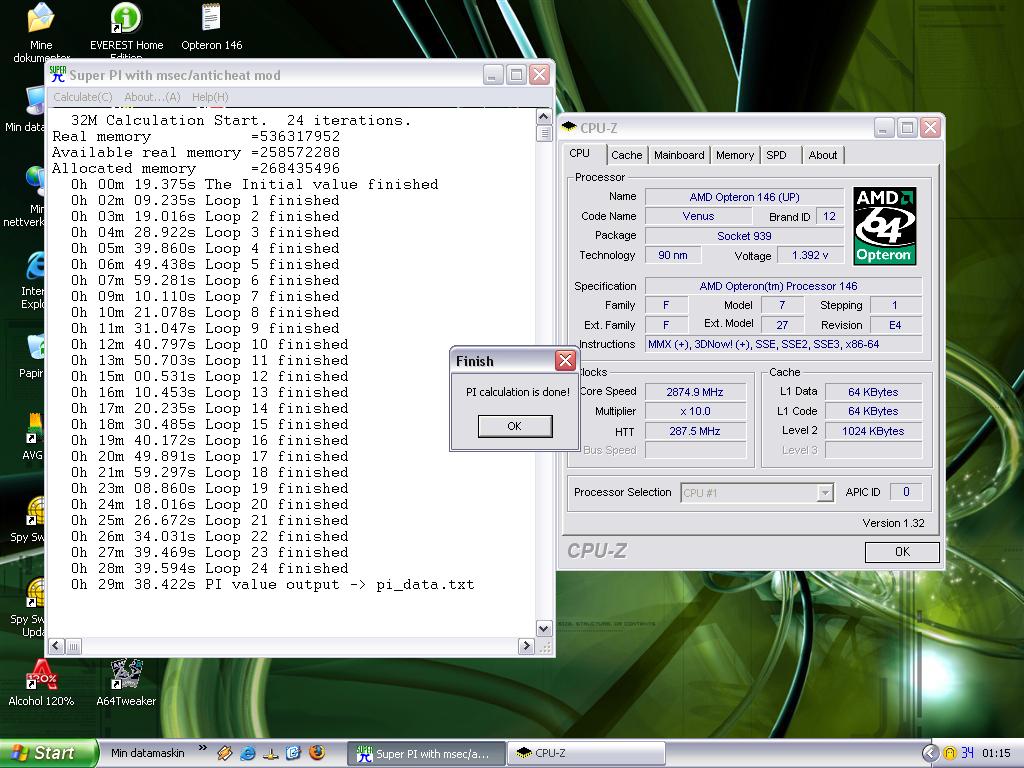Click the PI value output pi_data.txt line
This screenshot has height=768, width=1024.
272,585
